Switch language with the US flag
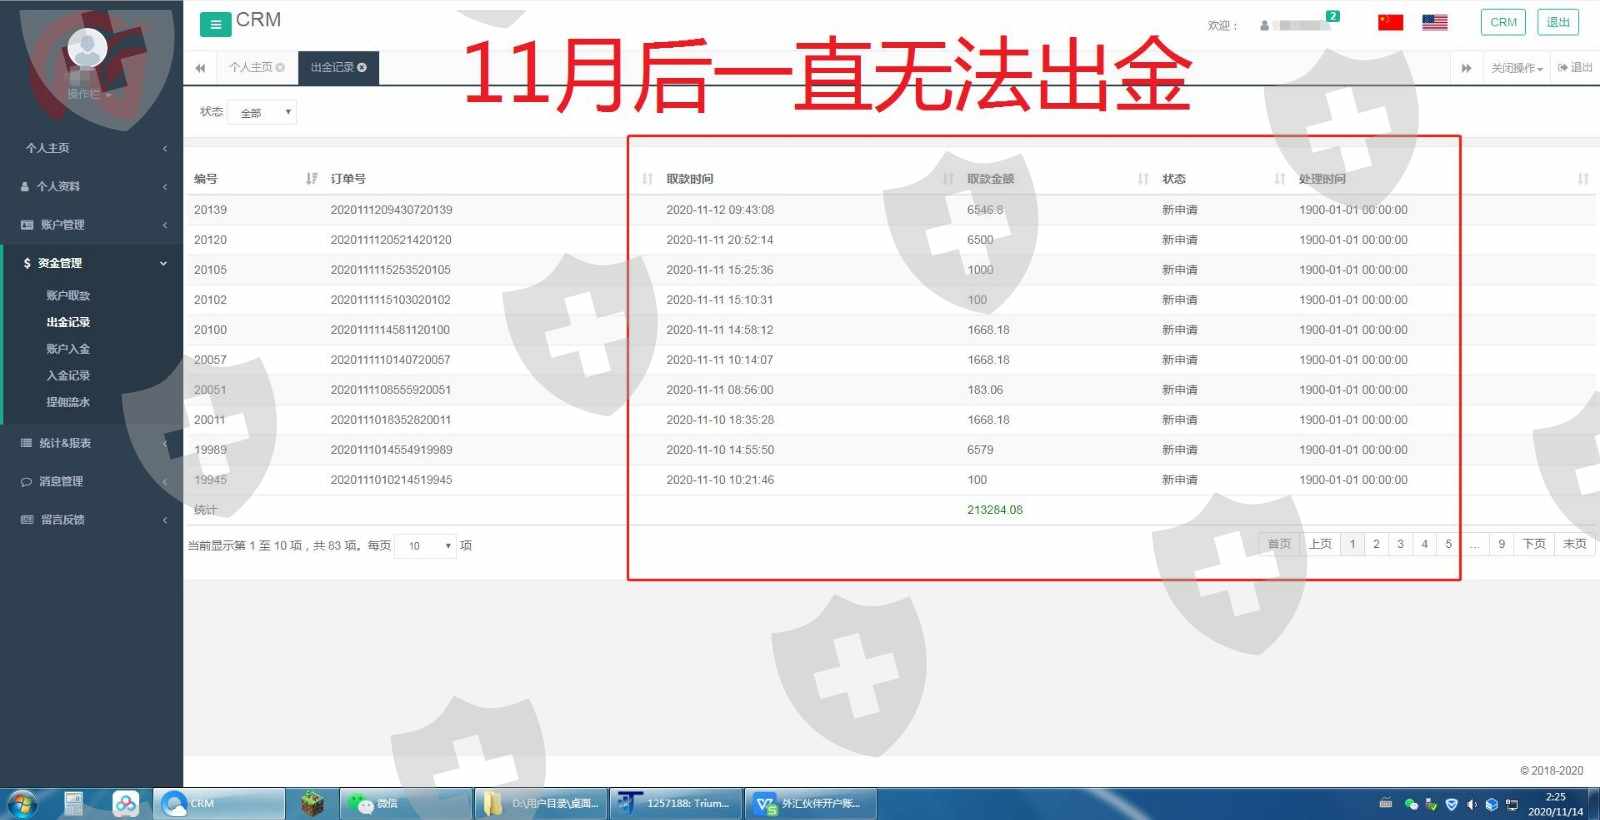This screenshot has width=1600, height=820. click(1435, 22)
